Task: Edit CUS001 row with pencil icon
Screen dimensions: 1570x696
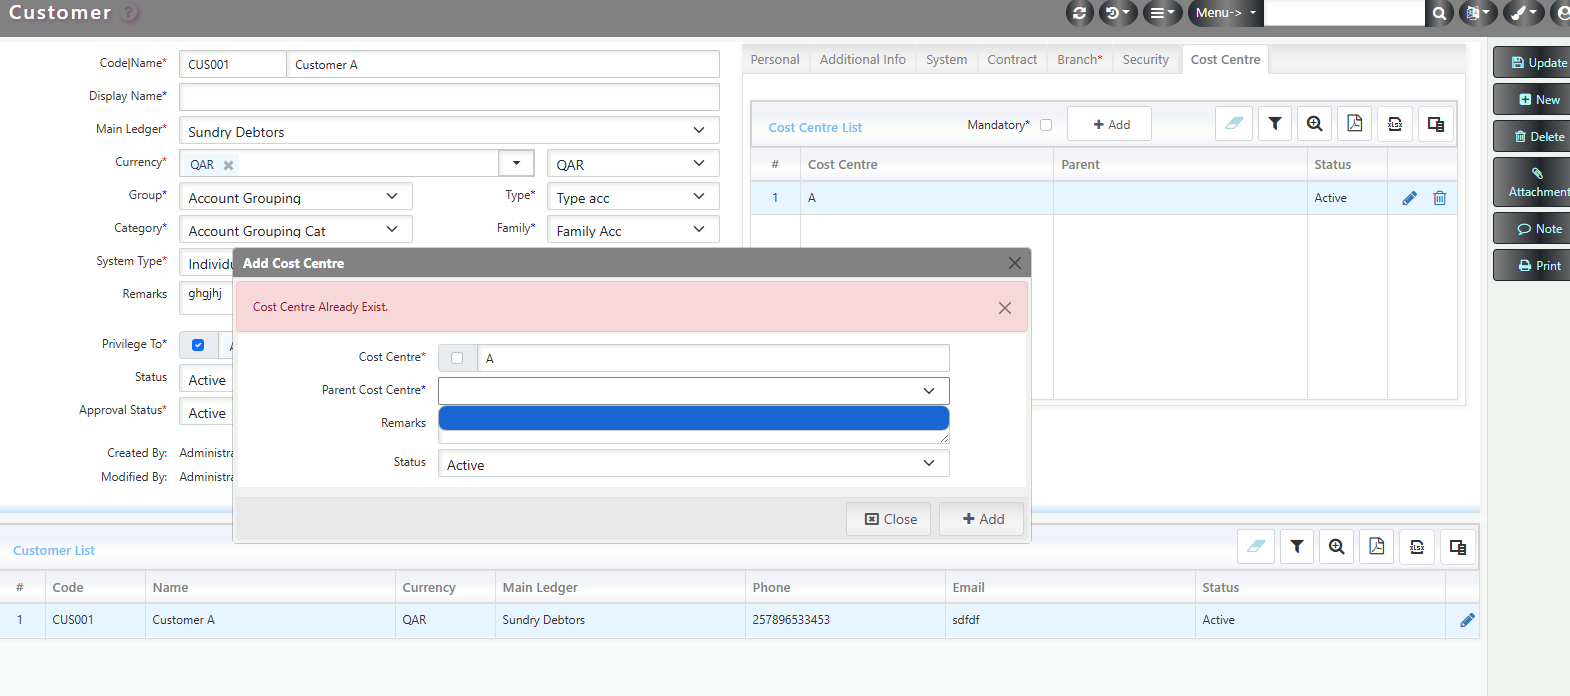Action: point(1467,620)
